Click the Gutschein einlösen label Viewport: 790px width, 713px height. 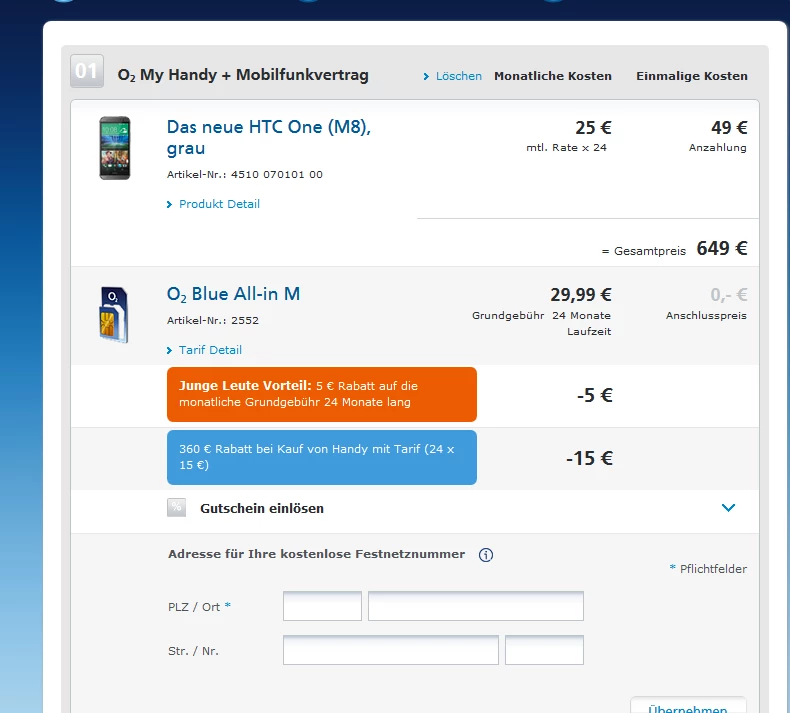pos(262,508)
